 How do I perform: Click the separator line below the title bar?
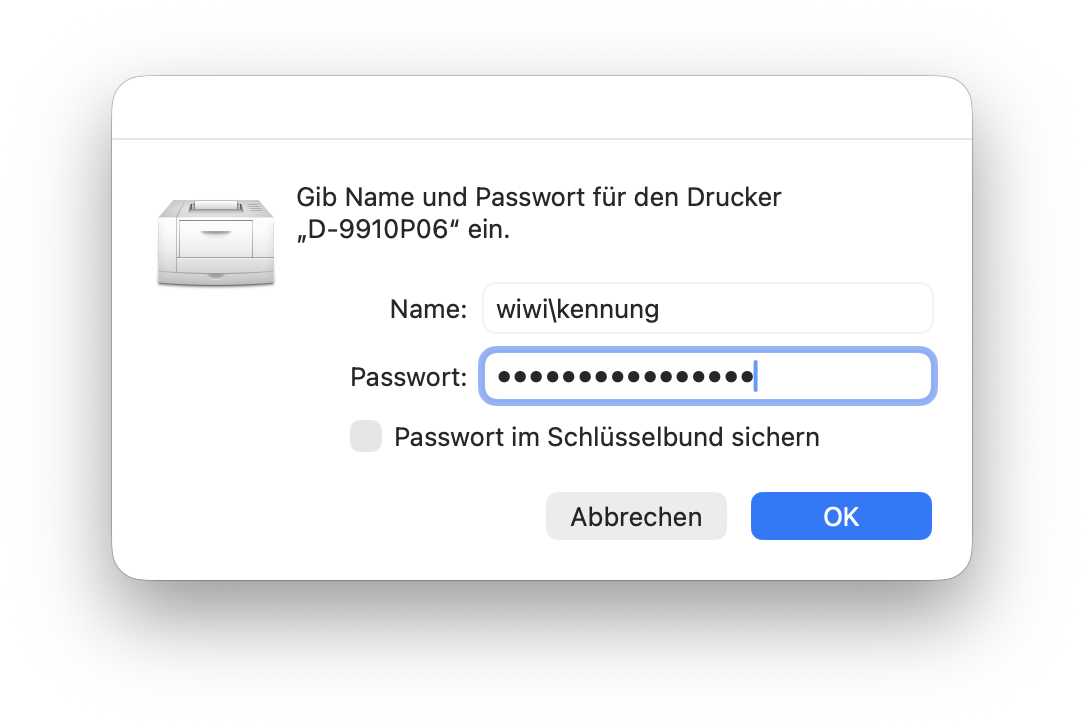tap(541, 139)
